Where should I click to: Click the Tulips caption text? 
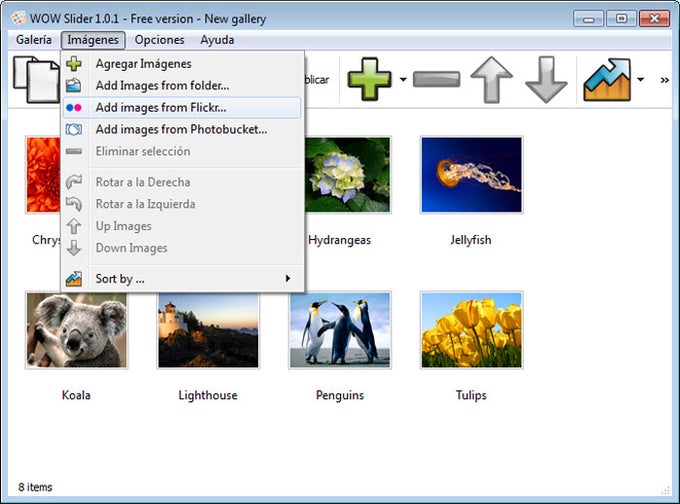471,395
